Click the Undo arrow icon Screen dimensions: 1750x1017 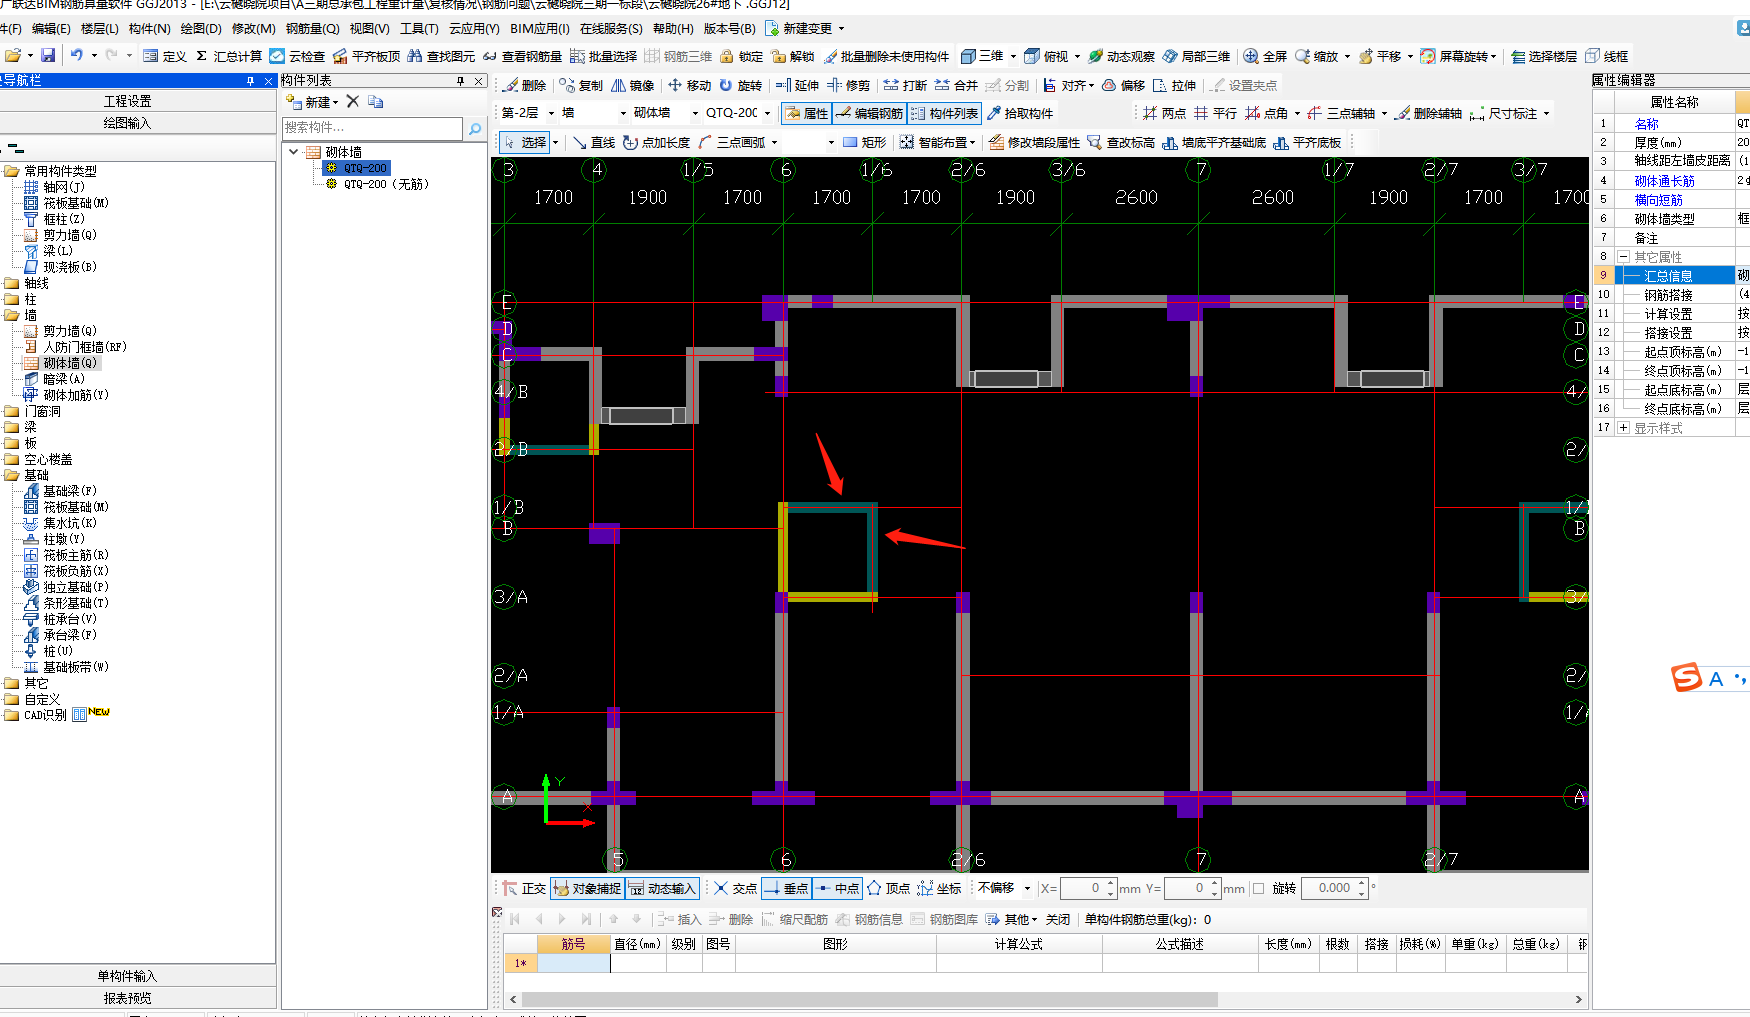pos(76,56)
